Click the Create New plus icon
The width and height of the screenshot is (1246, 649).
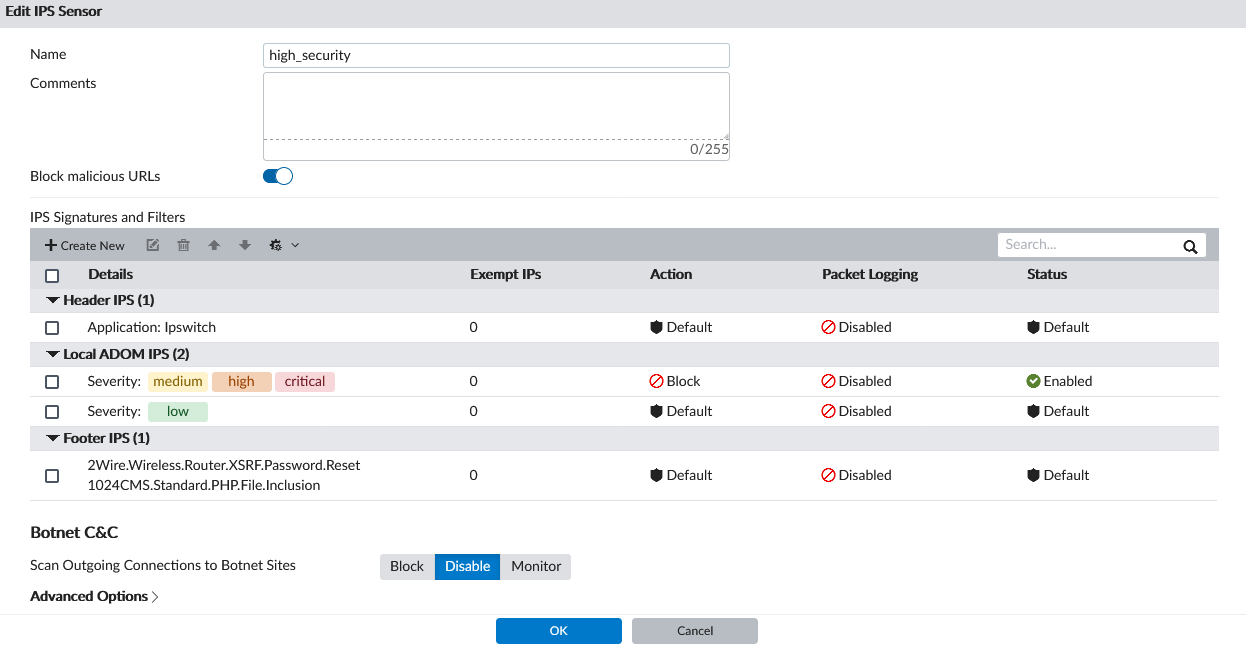coord(51,245)
